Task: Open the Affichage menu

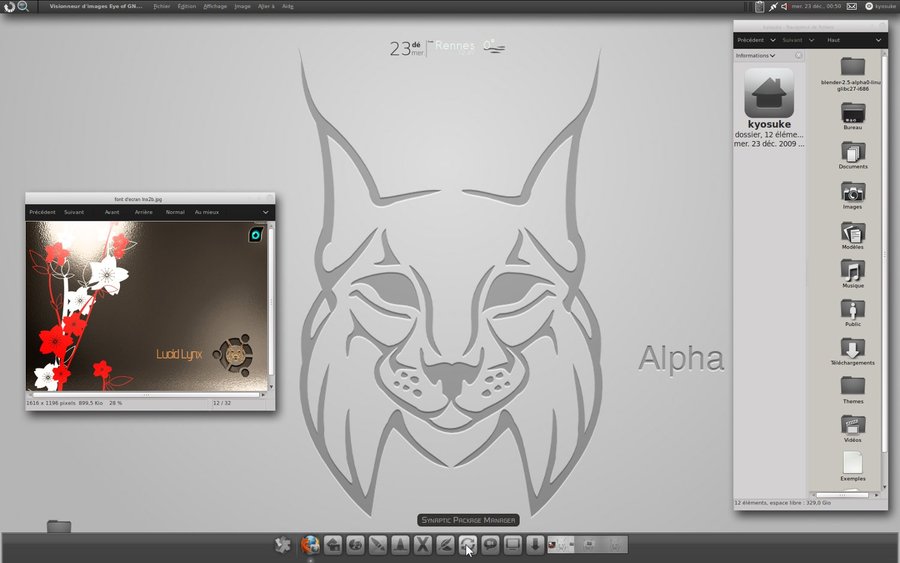Action: point(215,6)
